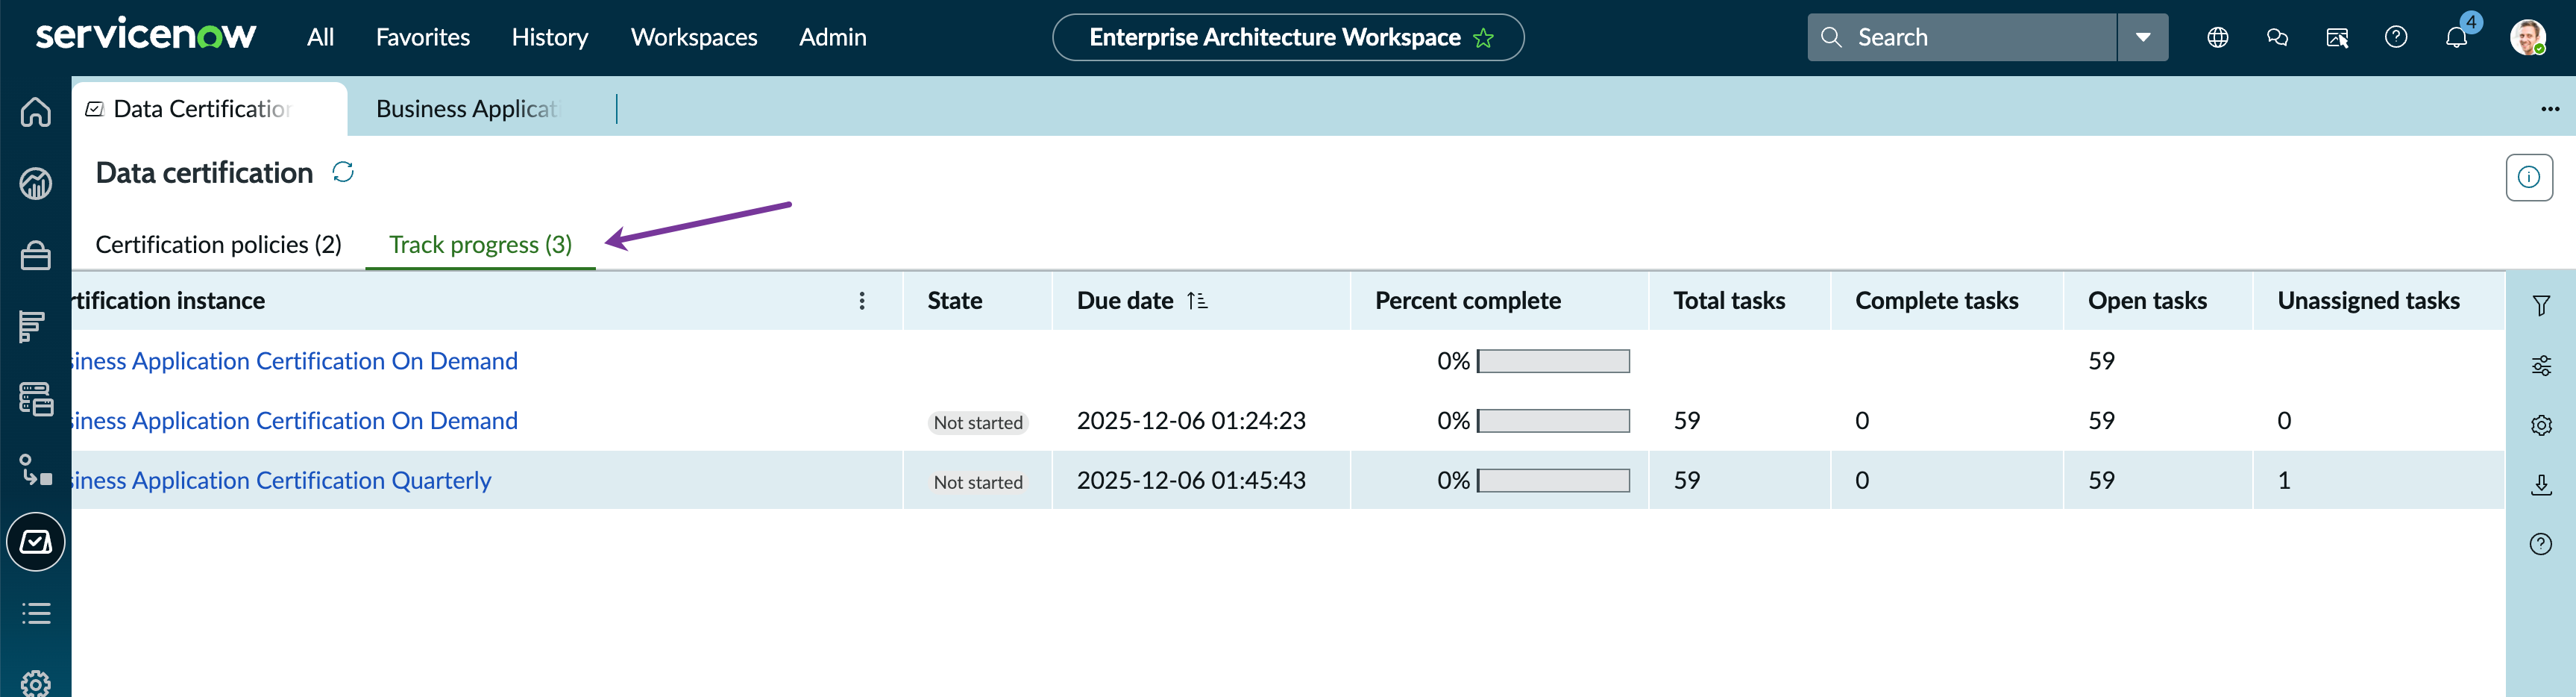Sort by the Unassigned tasks column header
Viewport: 2576px width, 697px height.
2368,301
